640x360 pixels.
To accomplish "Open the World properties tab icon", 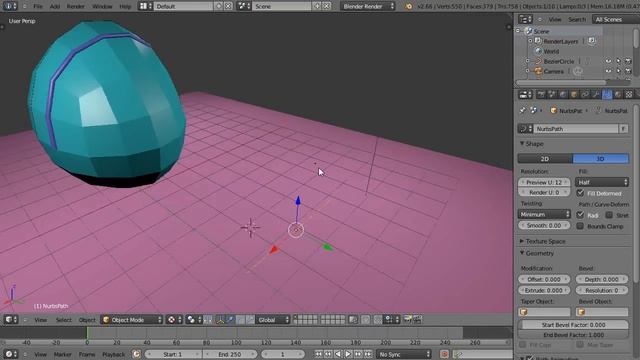I will [563, 94].
